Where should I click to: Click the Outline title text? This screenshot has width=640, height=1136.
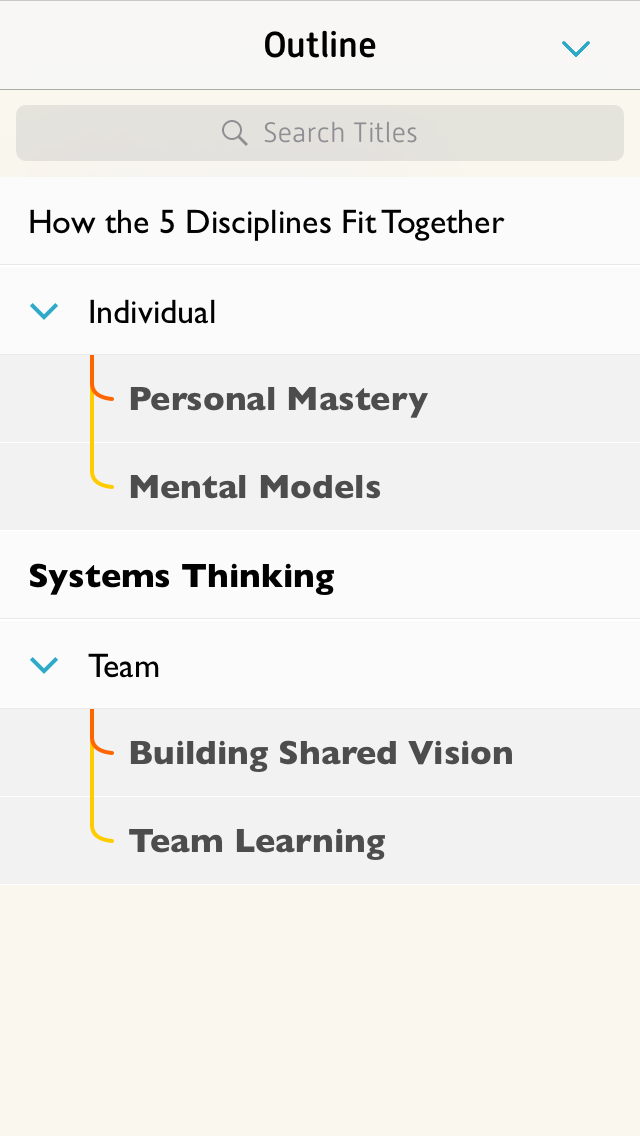point(320,45)
